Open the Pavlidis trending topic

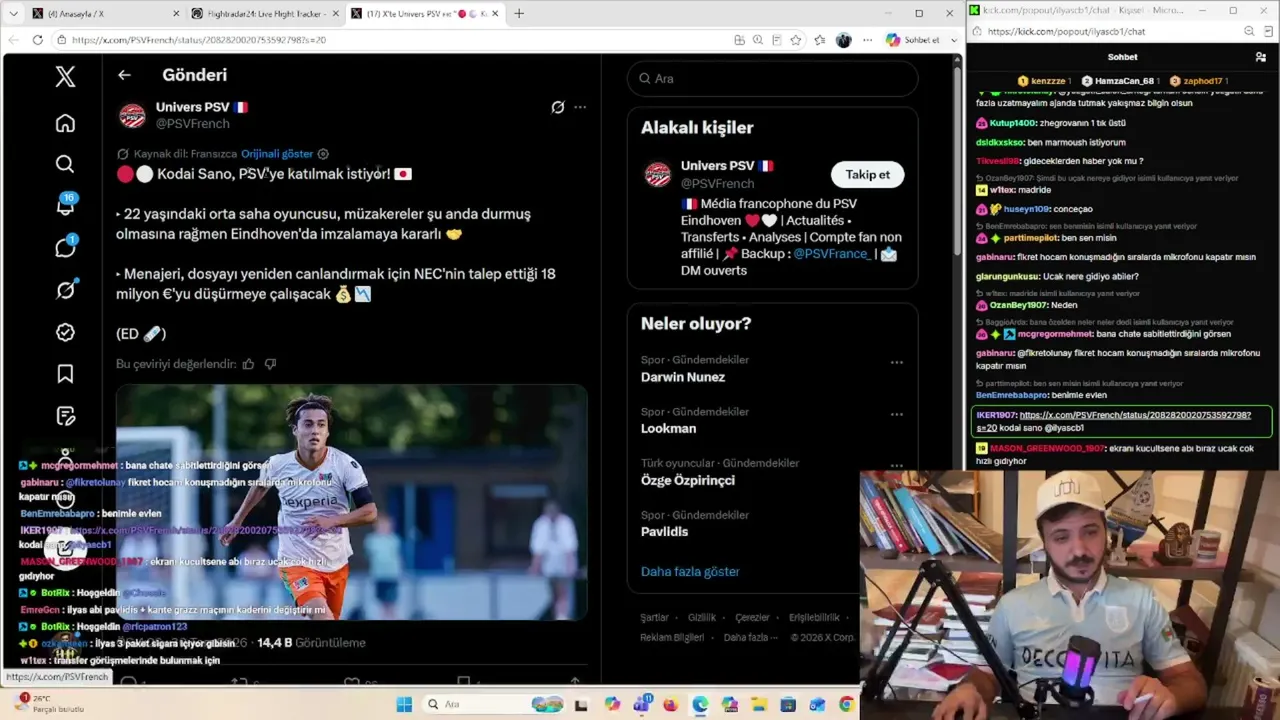click(x=664, y=531)
